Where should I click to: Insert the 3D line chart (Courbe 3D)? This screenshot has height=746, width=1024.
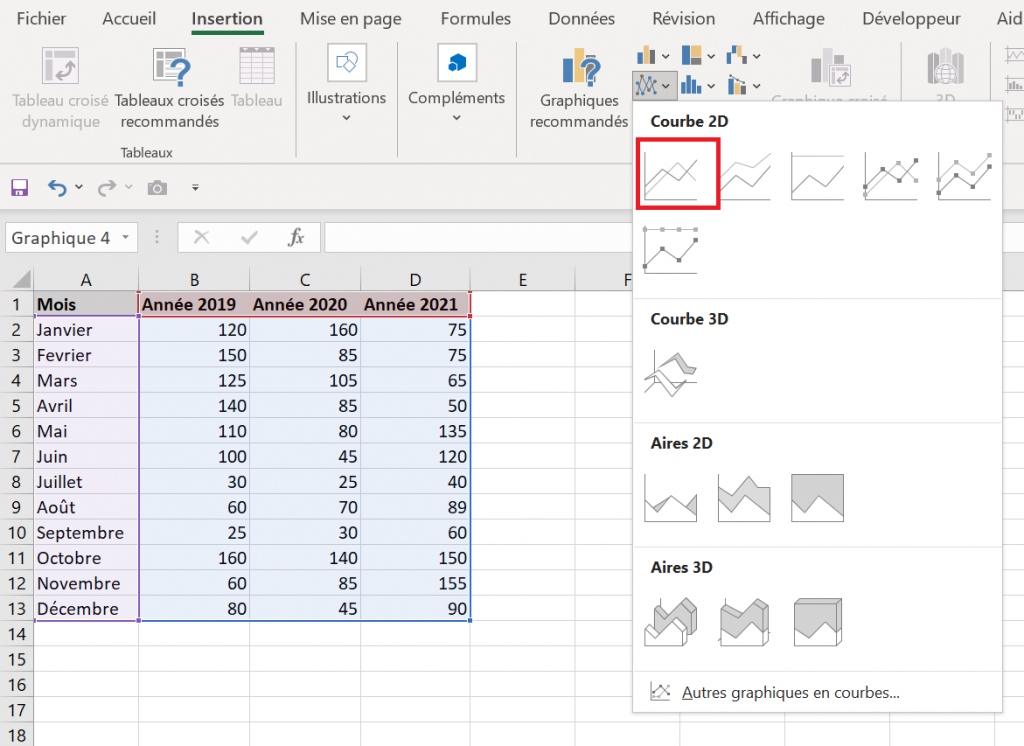click(671, 374)
